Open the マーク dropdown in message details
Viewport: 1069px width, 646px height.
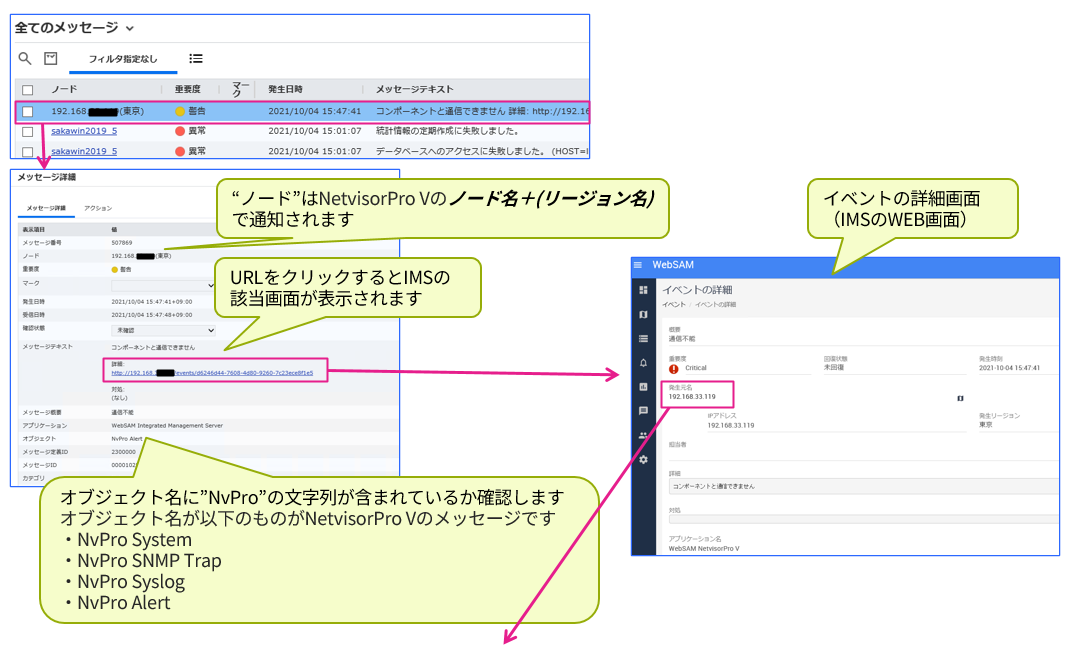pyautogui.click(x=163, y=285)
